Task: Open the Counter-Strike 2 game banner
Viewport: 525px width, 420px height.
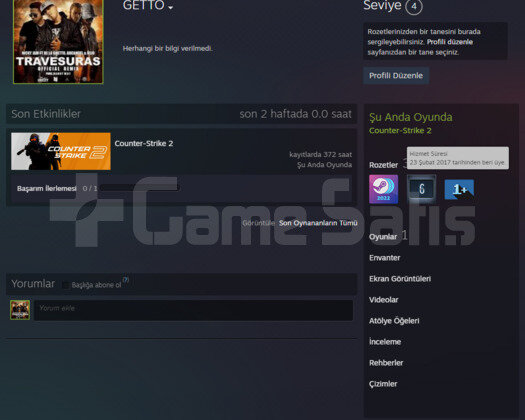Action: 61,151
